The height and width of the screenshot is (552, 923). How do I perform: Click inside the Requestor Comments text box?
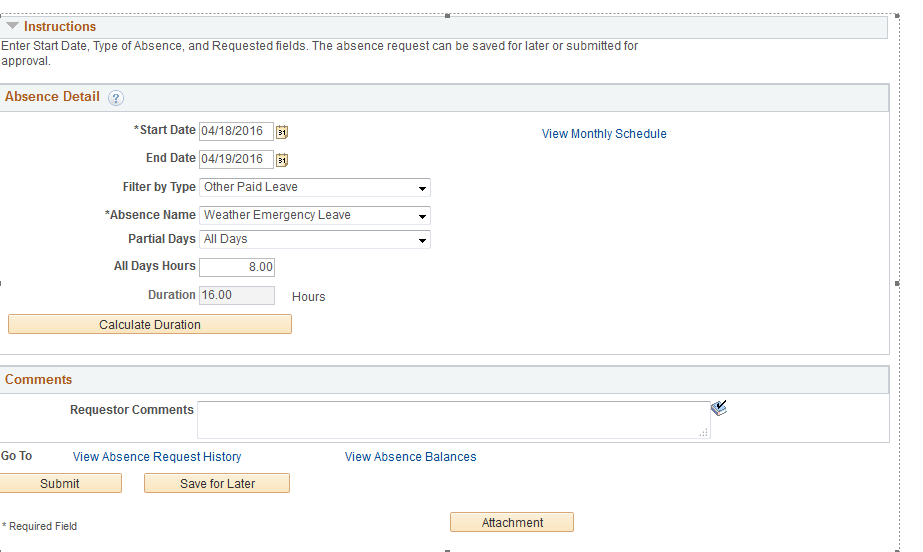pyautogui.click(x=453, y=420)
